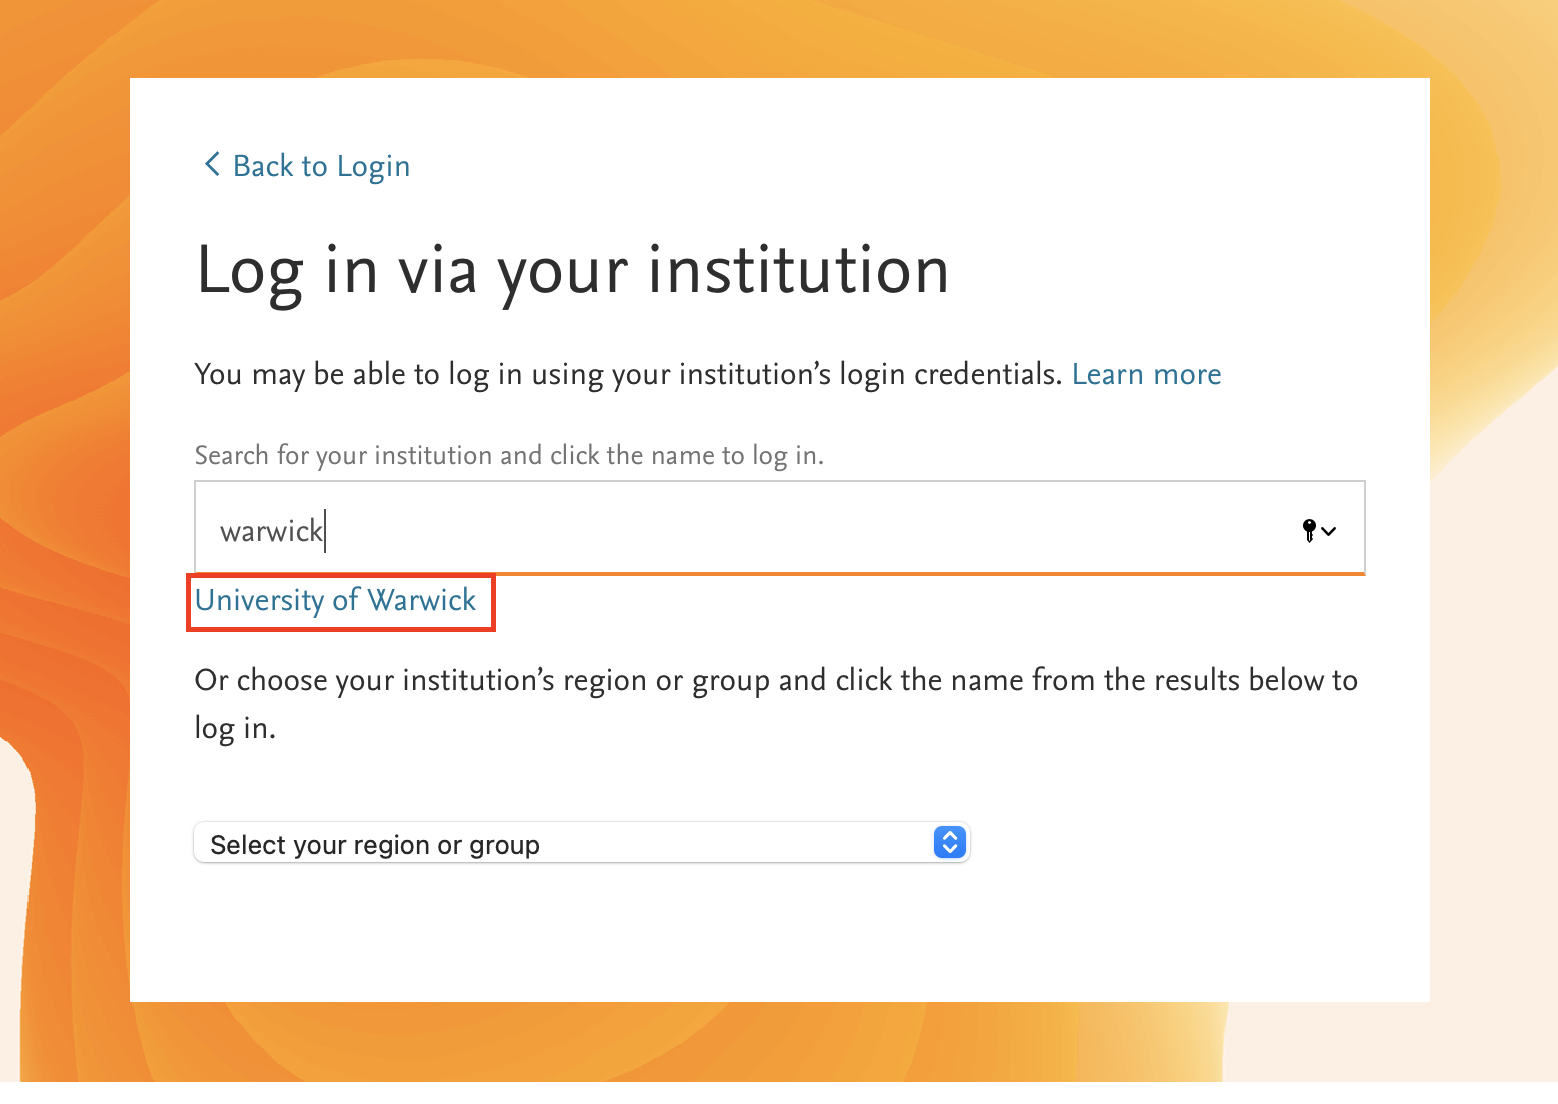
Task: Click the orange underline below search field
Action: coord(900,574)
